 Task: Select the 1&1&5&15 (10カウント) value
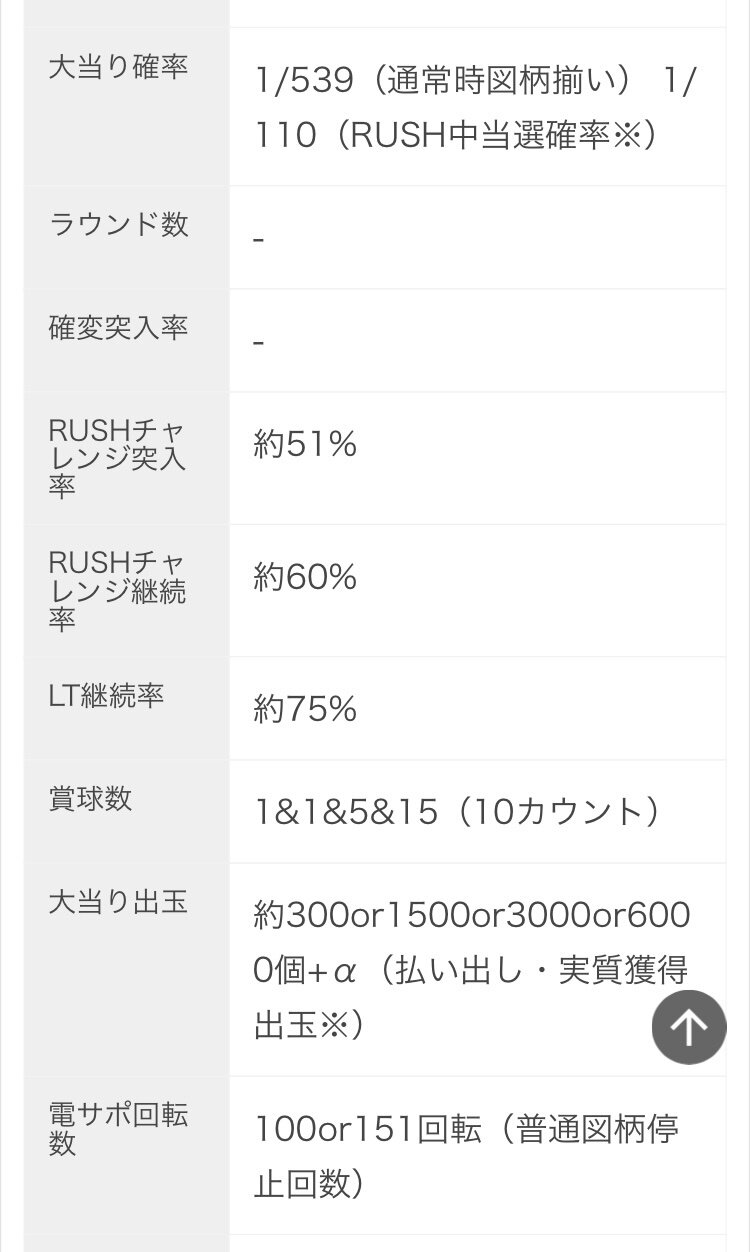(x=456, y=812)
